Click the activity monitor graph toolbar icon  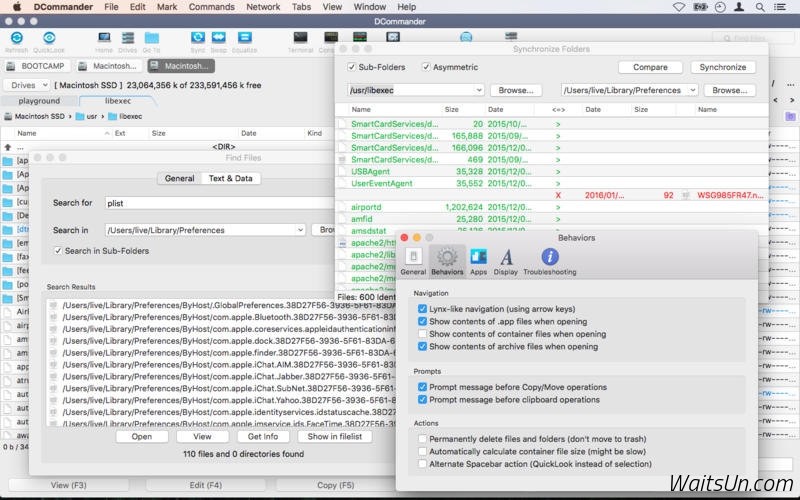(360, 37)
